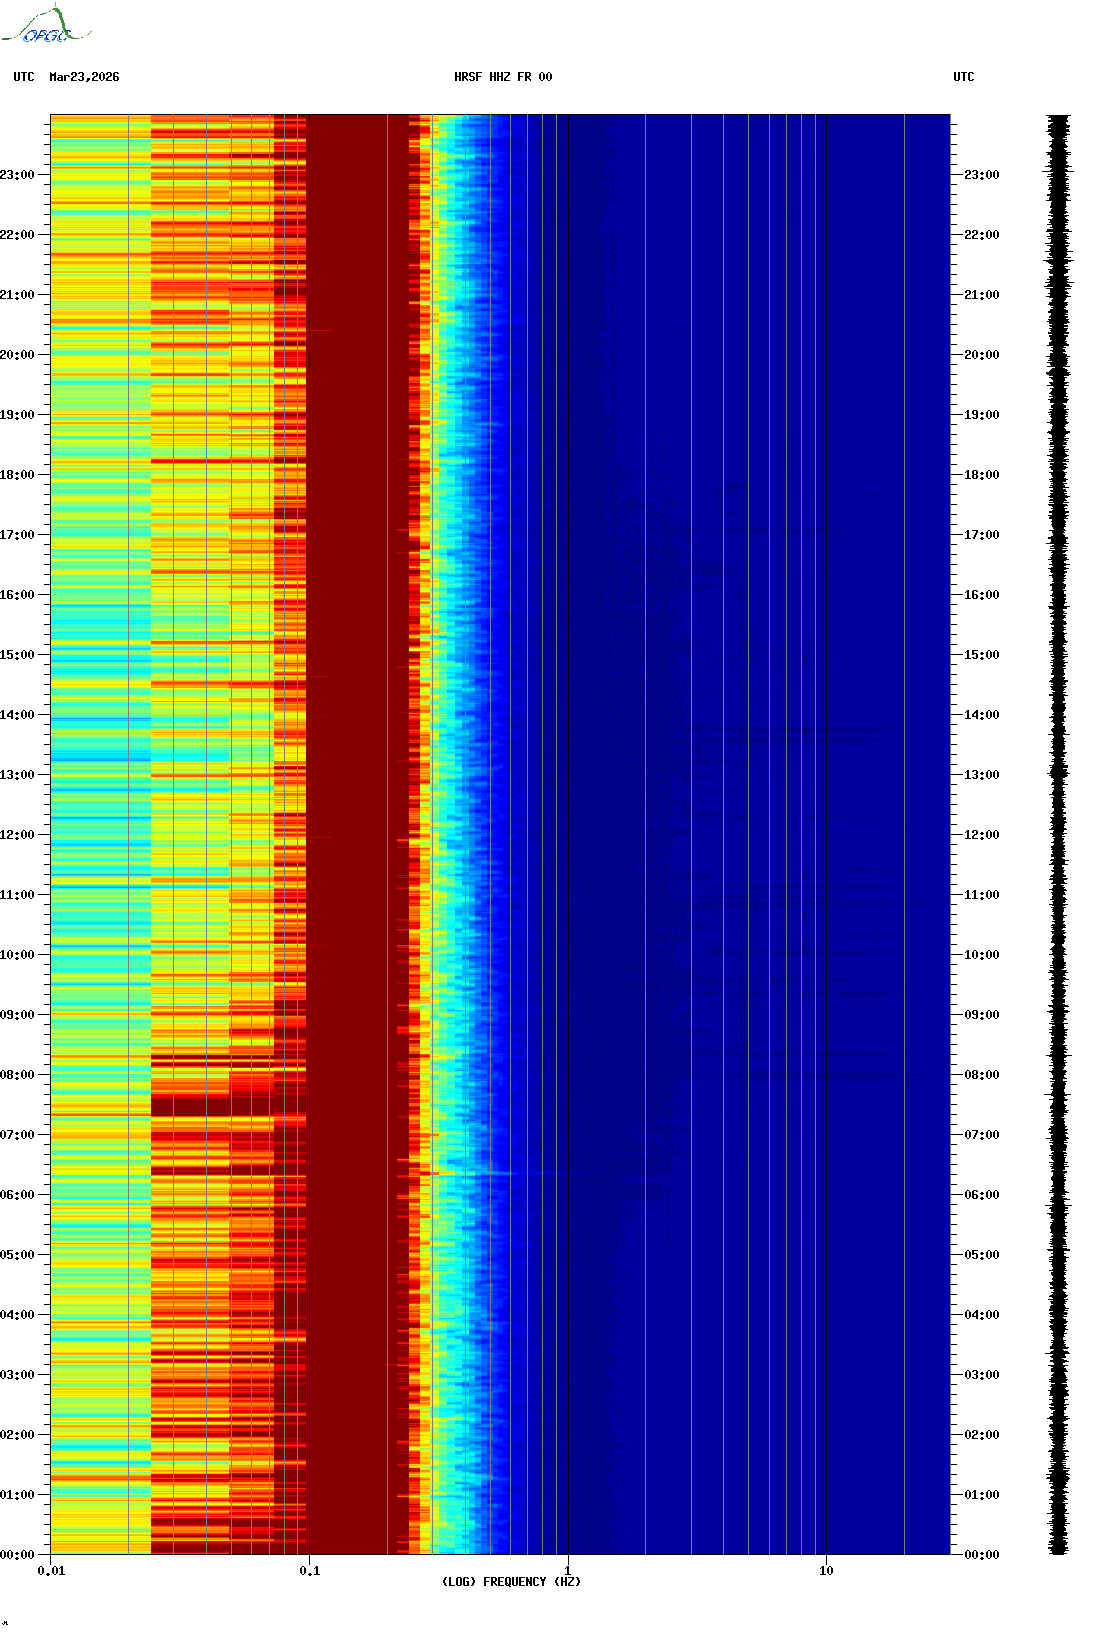Click the station title HRSF HHZ FR 00

tap(503, 77)
